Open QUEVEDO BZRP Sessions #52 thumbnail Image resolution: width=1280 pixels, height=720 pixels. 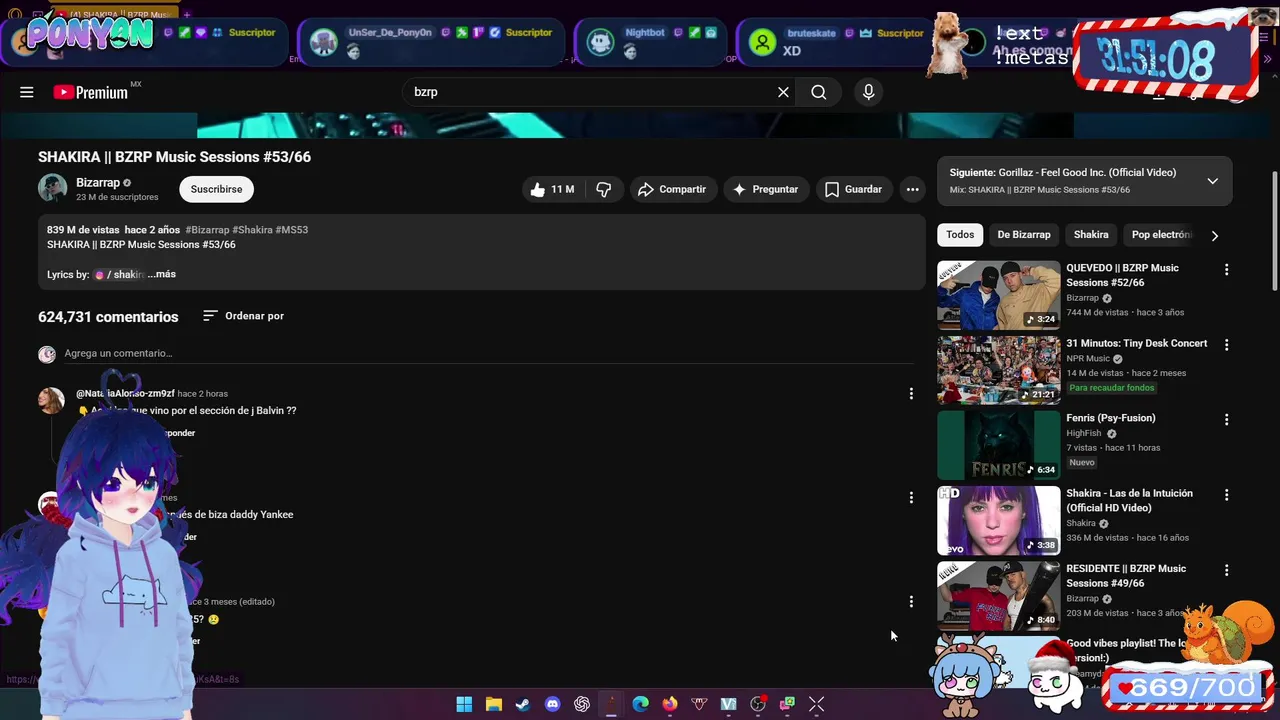coord(998,295)
